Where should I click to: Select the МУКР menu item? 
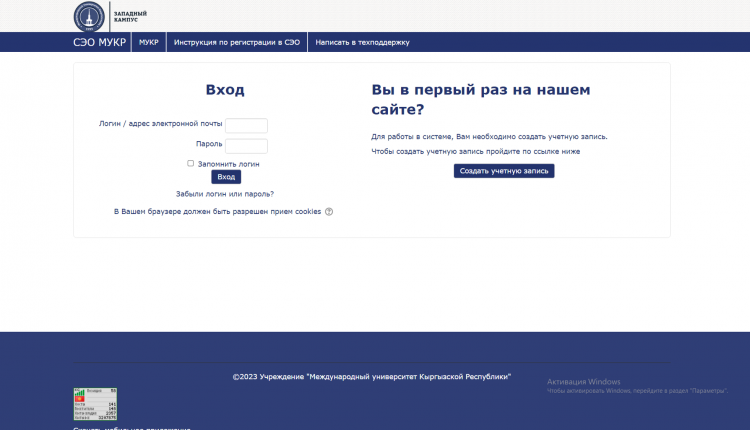point(149,42)
